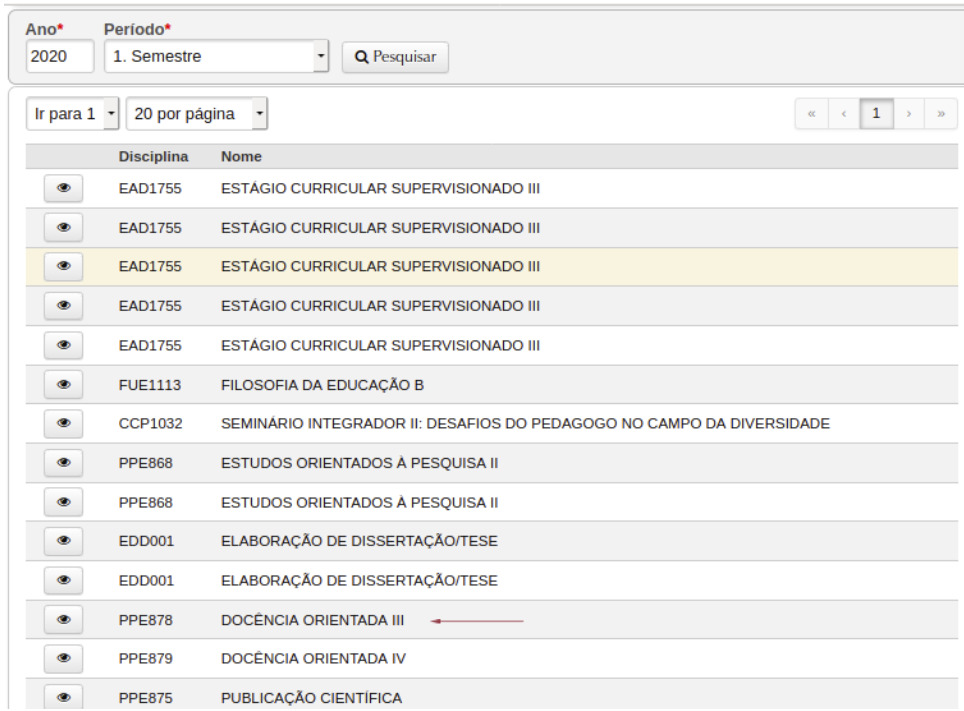Go to next page arrow
The image size is (964, 711).
pos(908,114)
